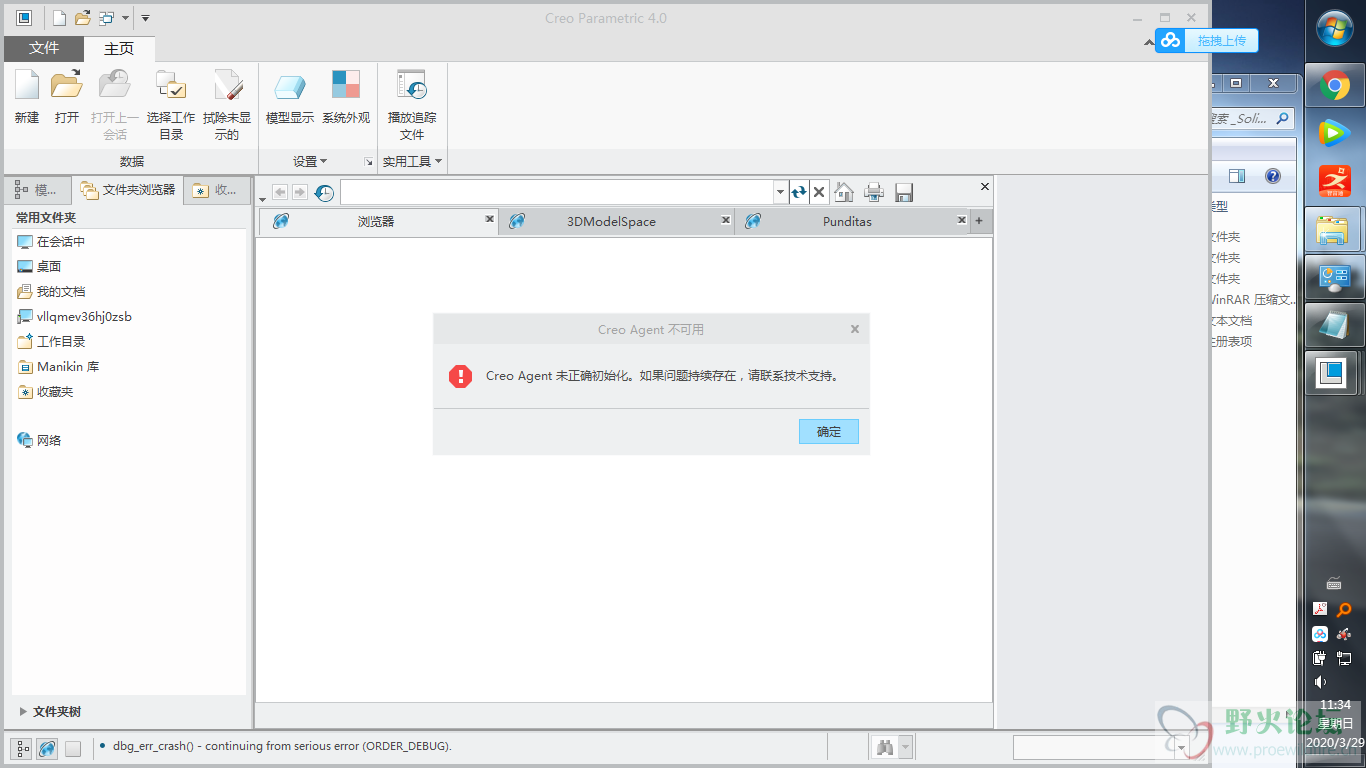Switch to the Favorites (收...) navigator tab
Screen dimensions: 1366x768
coord(215,190)
